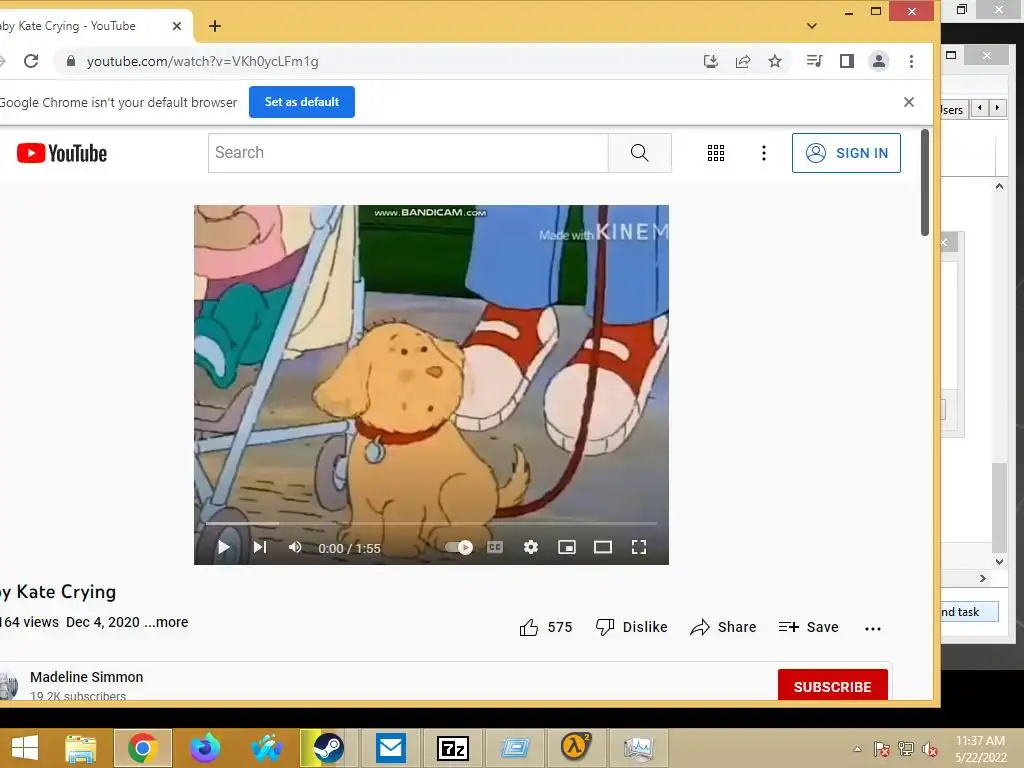Skip to next video
This screenshot has height=768, width=1024.
[260, 547]
